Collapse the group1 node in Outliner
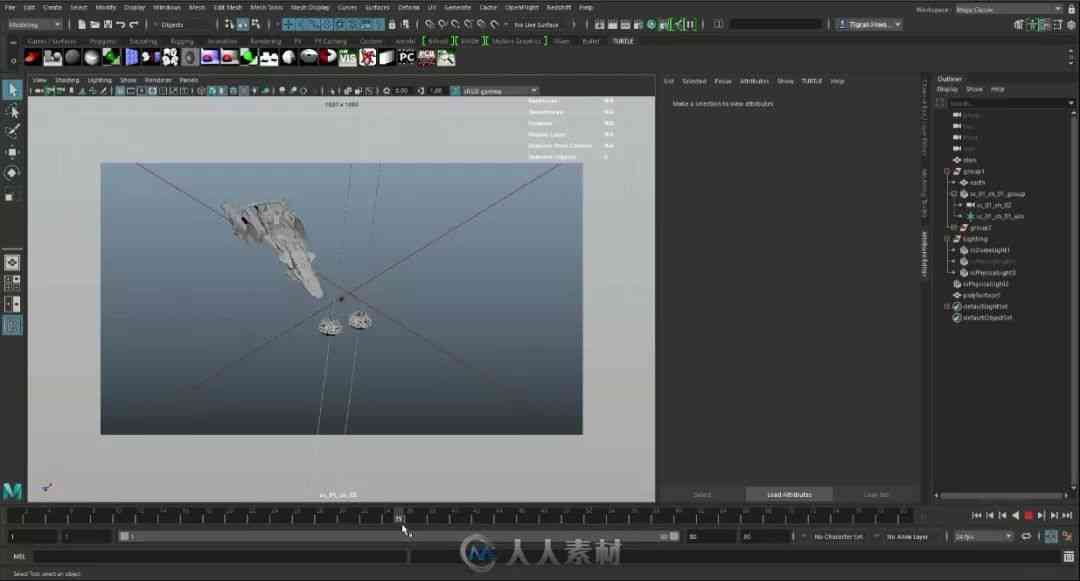 (x=947, y=171)
